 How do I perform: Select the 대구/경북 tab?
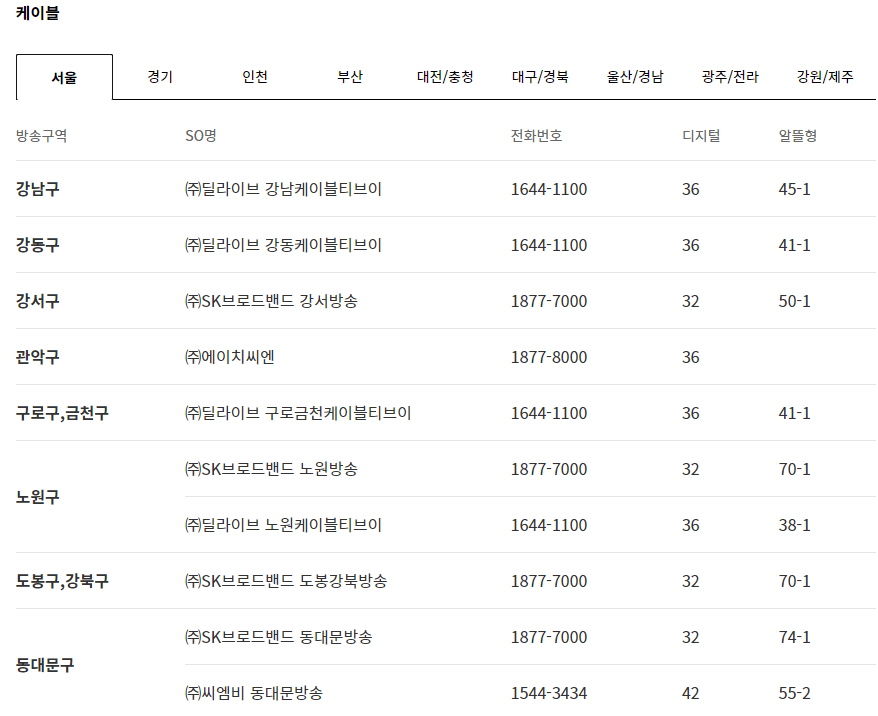[x=540, y=77]
